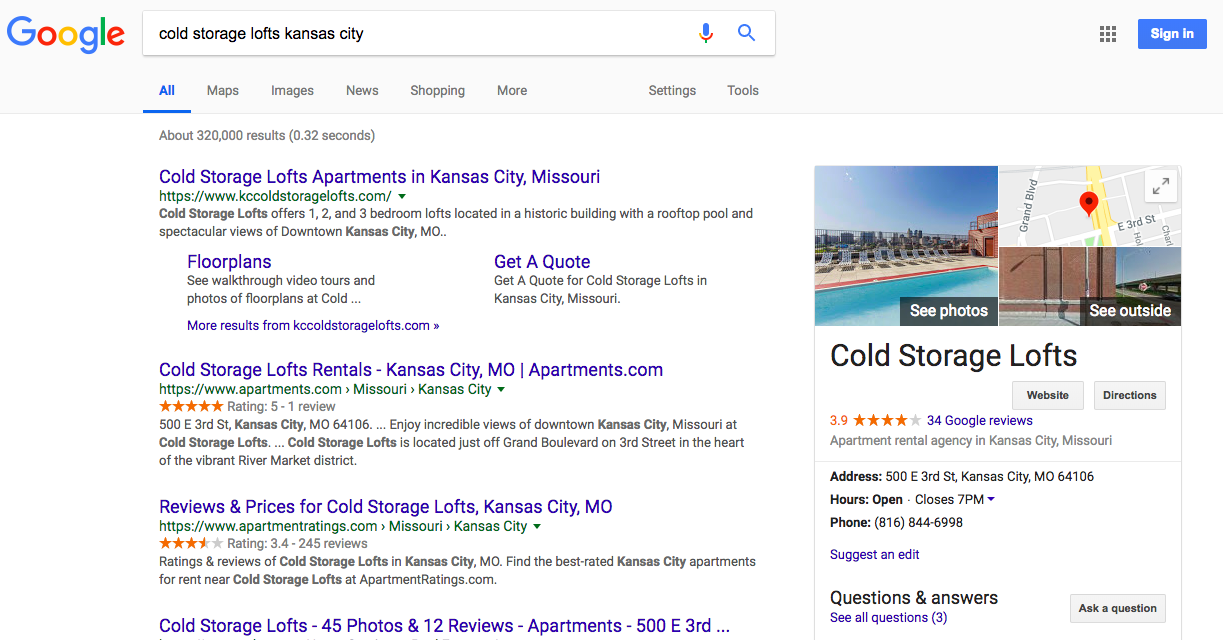Open Cold Storage Lofts Apartments result title
The image size is (1223, 640).
380,177
